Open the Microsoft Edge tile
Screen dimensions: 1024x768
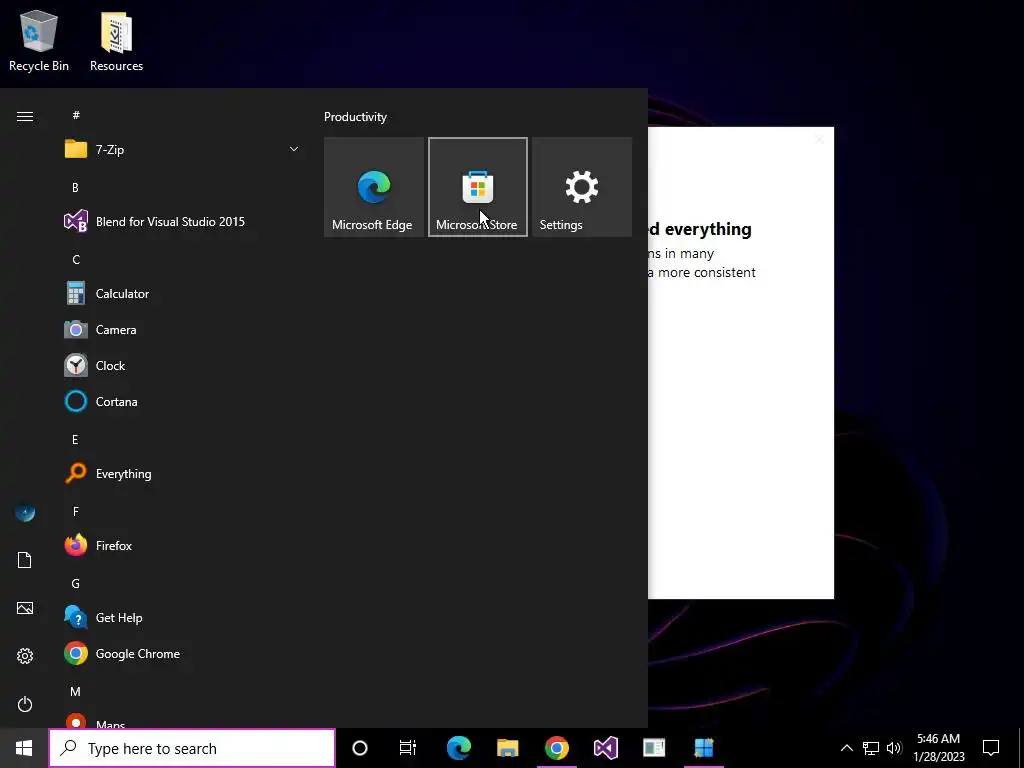(x=374, y=187)
